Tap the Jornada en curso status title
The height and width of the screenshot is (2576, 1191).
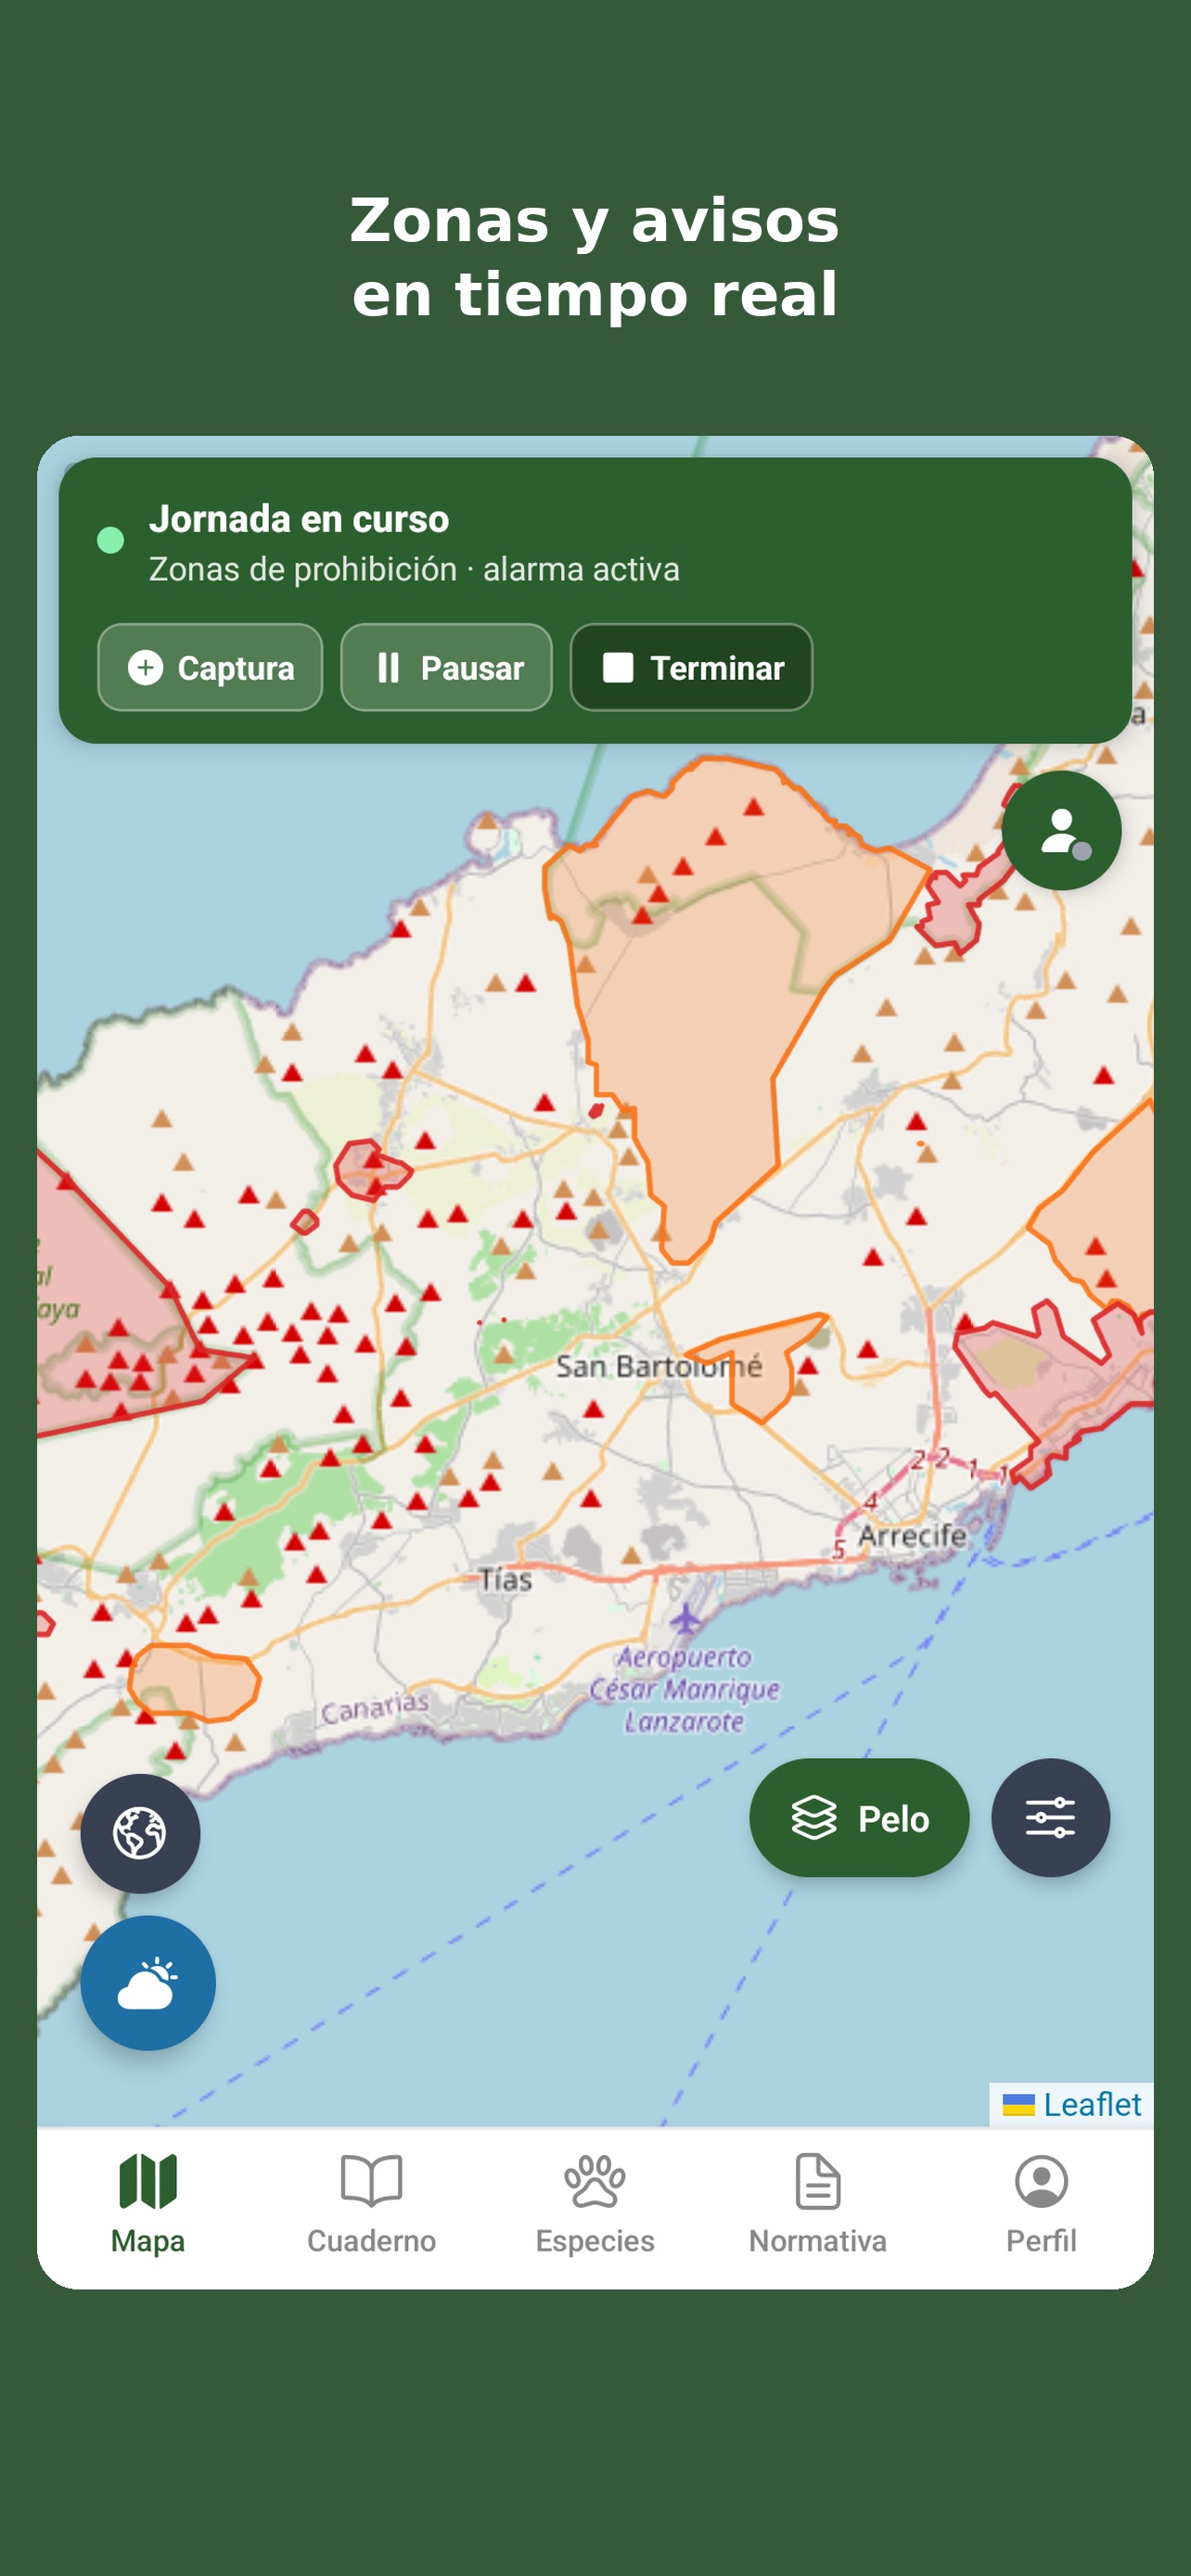(299, 519)
